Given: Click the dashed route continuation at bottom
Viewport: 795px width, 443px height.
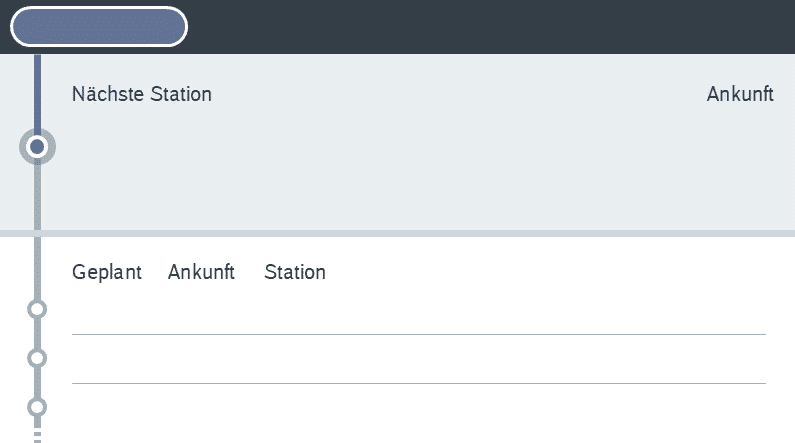Looking at the screenshot, I should (37, 433).
